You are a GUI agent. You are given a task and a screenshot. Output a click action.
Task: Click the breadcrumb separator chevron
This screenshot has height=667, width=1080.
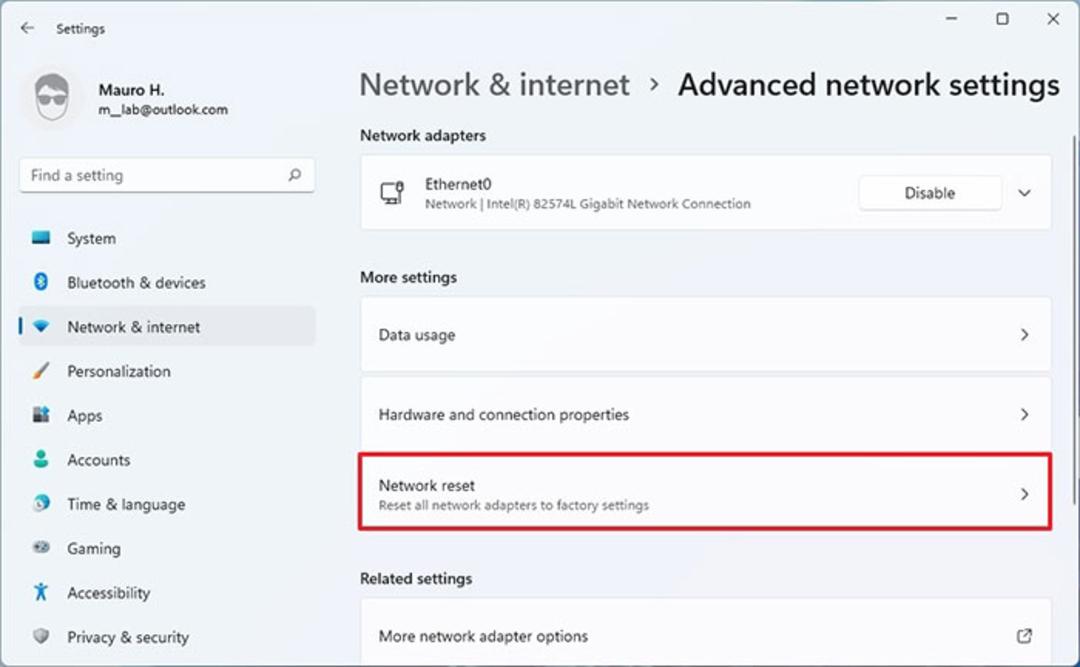pyautogui.click(x=654, y=85)
